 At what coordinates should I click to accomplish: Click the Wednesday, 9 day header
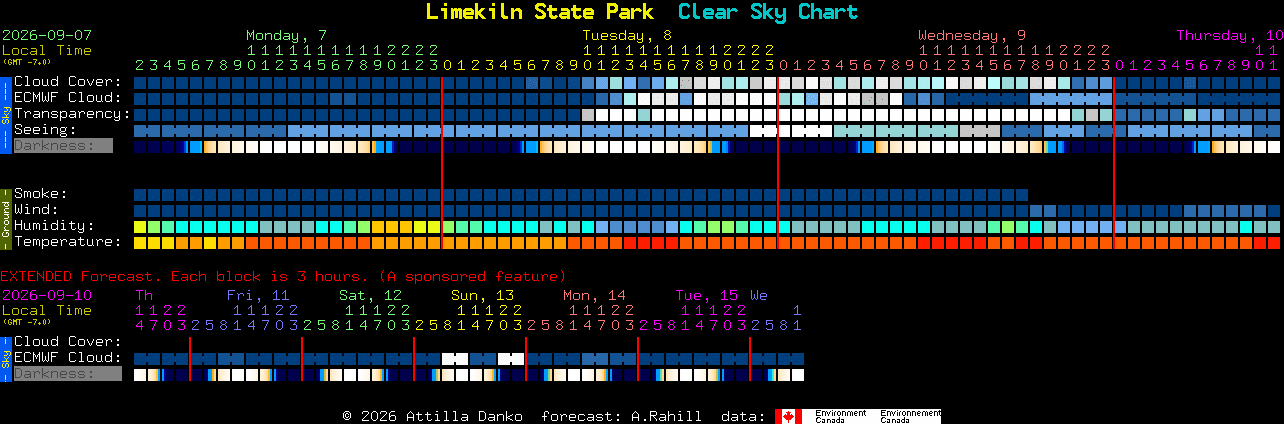pyautogui.click(x=972, y=35)
